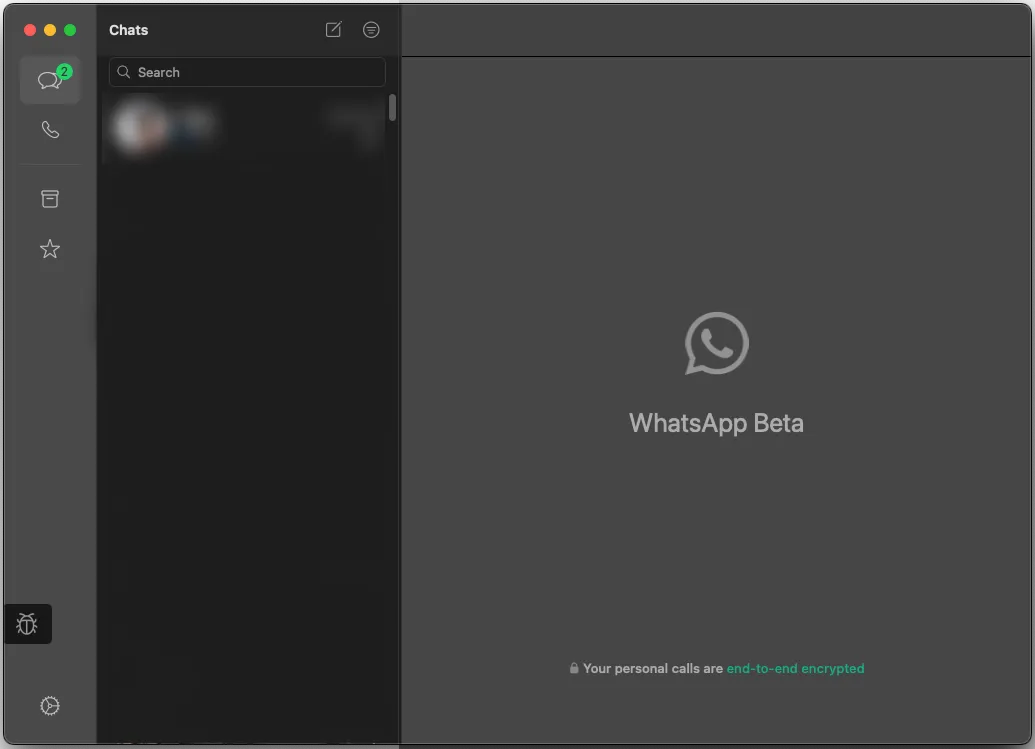Start a new chat with compose icon

pyautogui.click(x=333, y=30)
